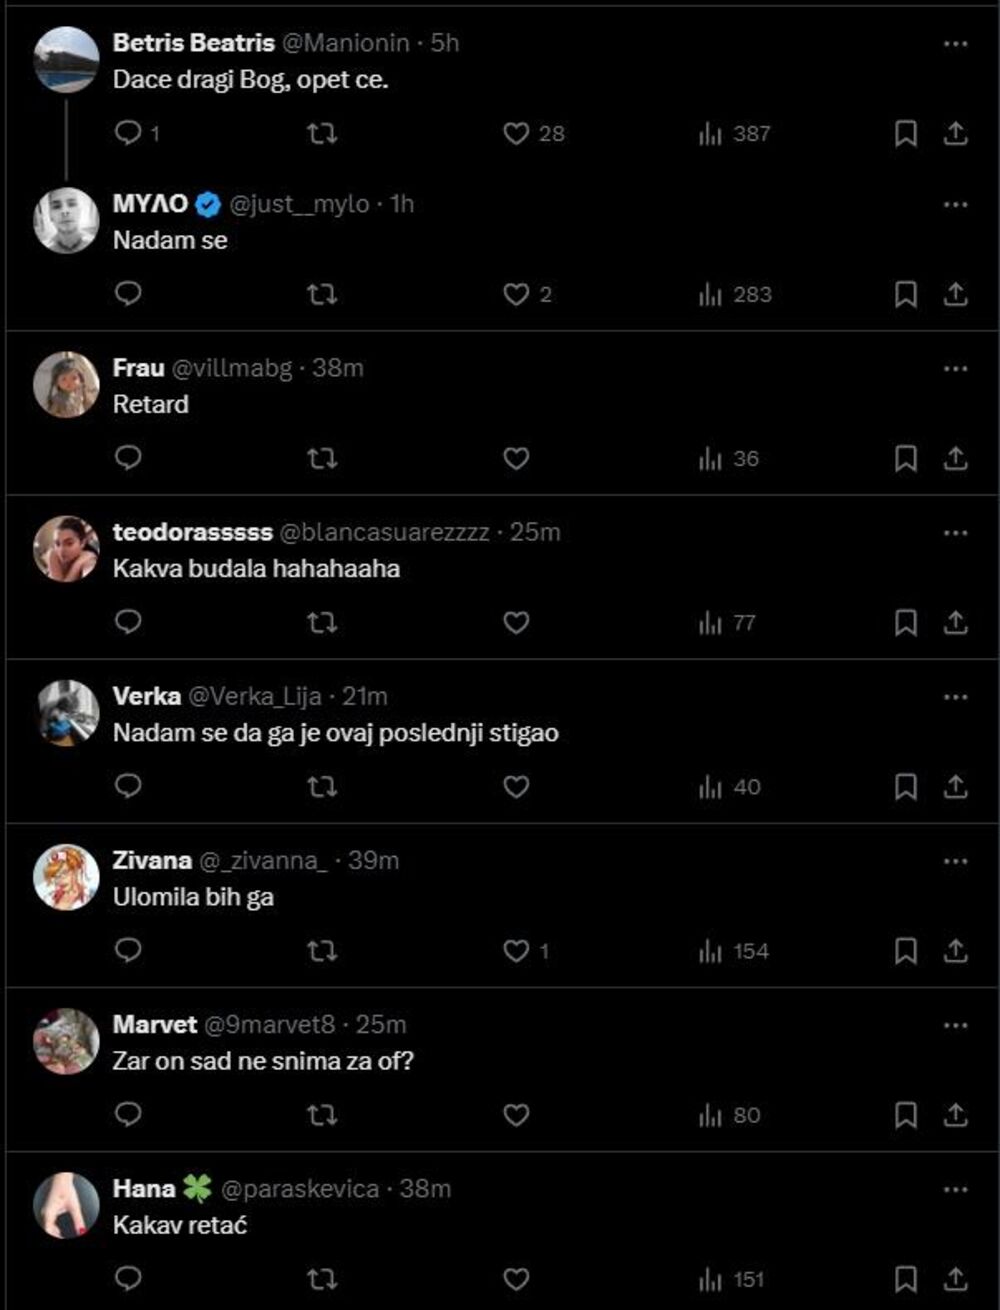
Task: Reply to Marvet's tweet about of
Action: point(129,1115)
